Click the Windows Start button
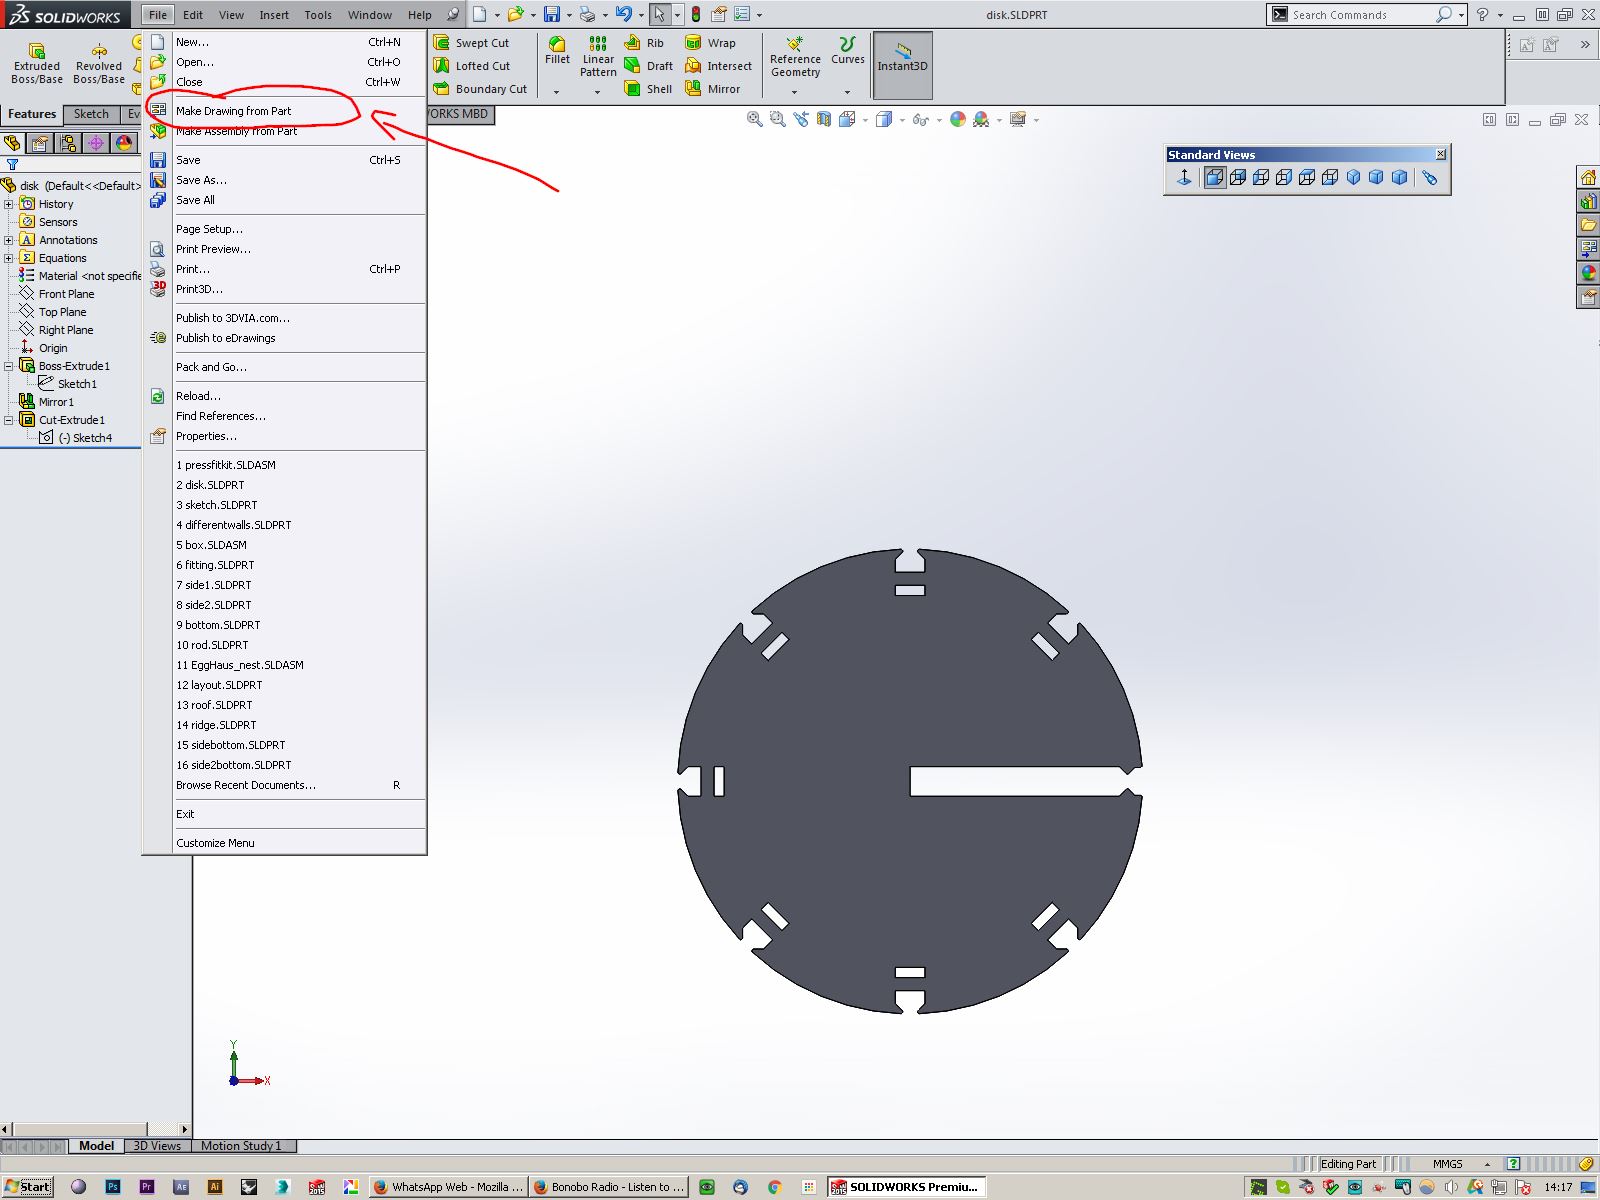1600x1200 pixels. (x=28, y=1187)
